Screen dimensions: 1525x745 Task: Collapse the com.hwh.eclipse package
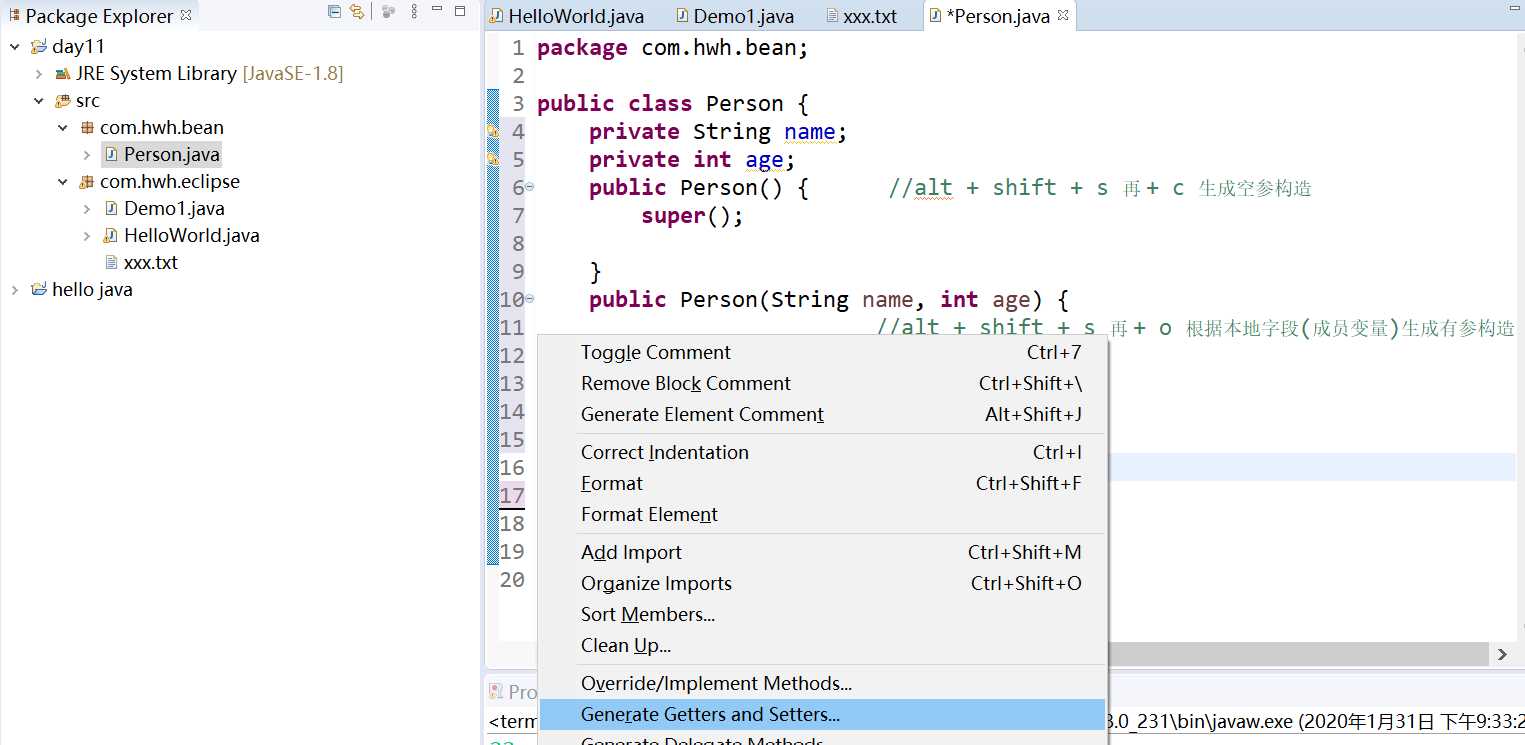(62, 182)
